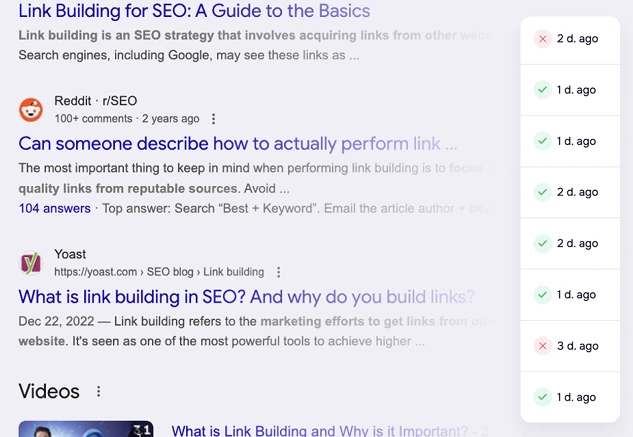The height and width of the screenshot is (437, 633).
Task: Open "Link Building for SEO: A Guide" result
Action: (194, 12)
